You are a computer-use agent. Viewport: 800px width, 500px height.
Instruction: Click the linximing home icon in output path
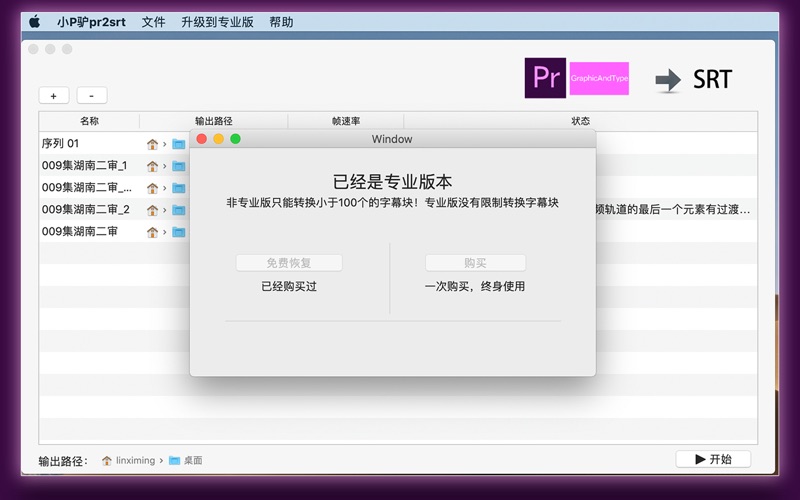pos(107,461)
